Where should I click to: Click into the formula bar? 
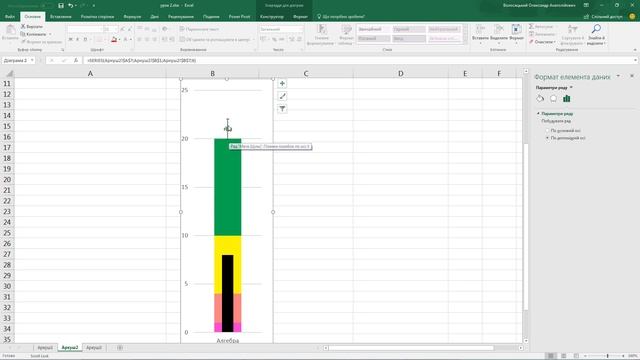click(359, 60)
